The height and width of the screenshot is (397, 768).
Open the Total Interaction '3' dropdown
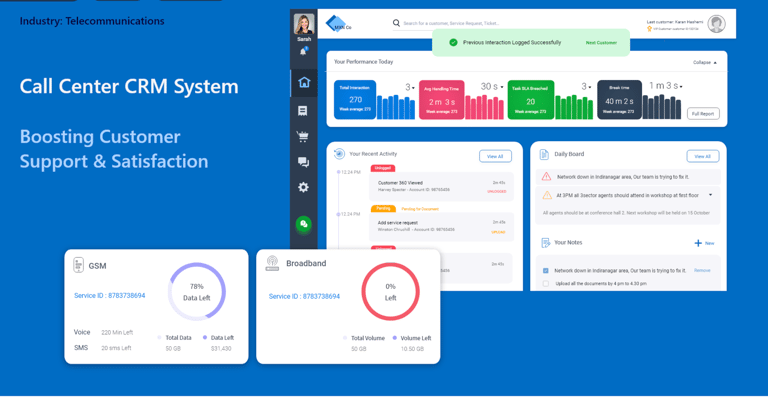click(x=410, y=87)
